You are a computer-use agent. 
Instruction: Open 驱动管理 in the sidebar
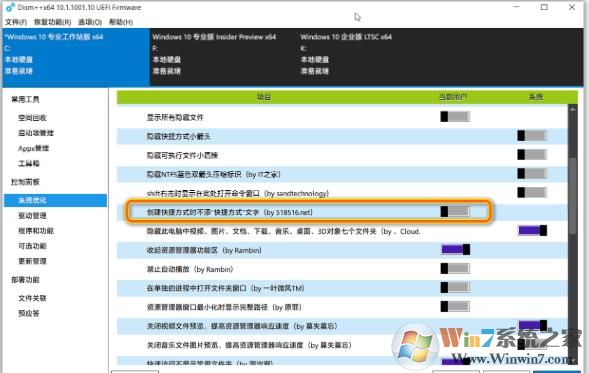pos(32,216)
